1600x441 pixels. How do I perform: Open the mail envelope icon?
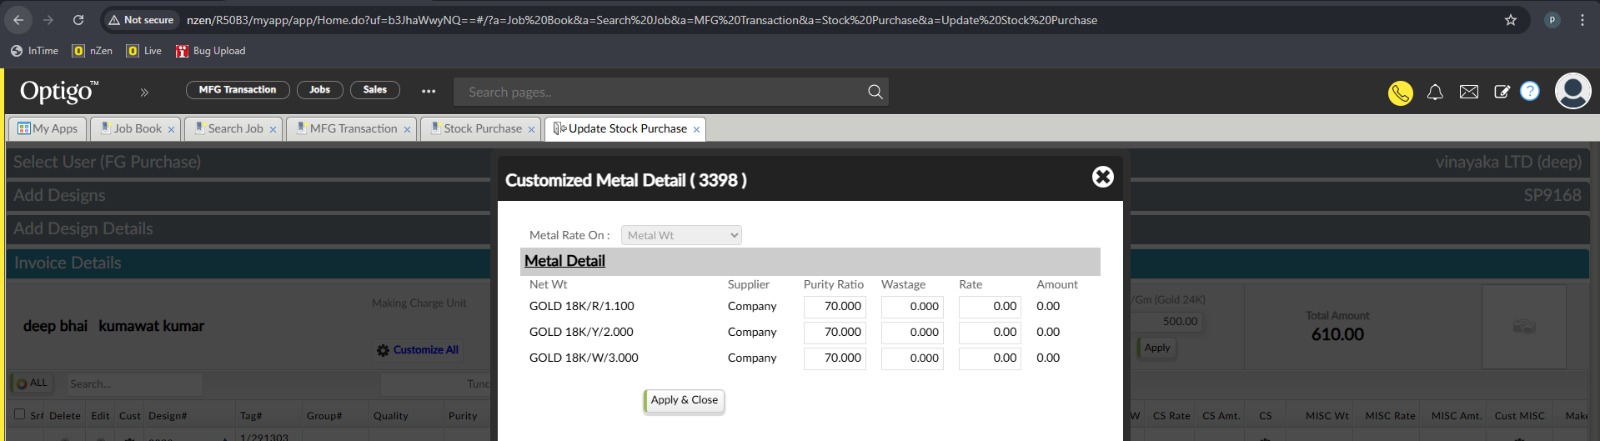(1468, 92)
